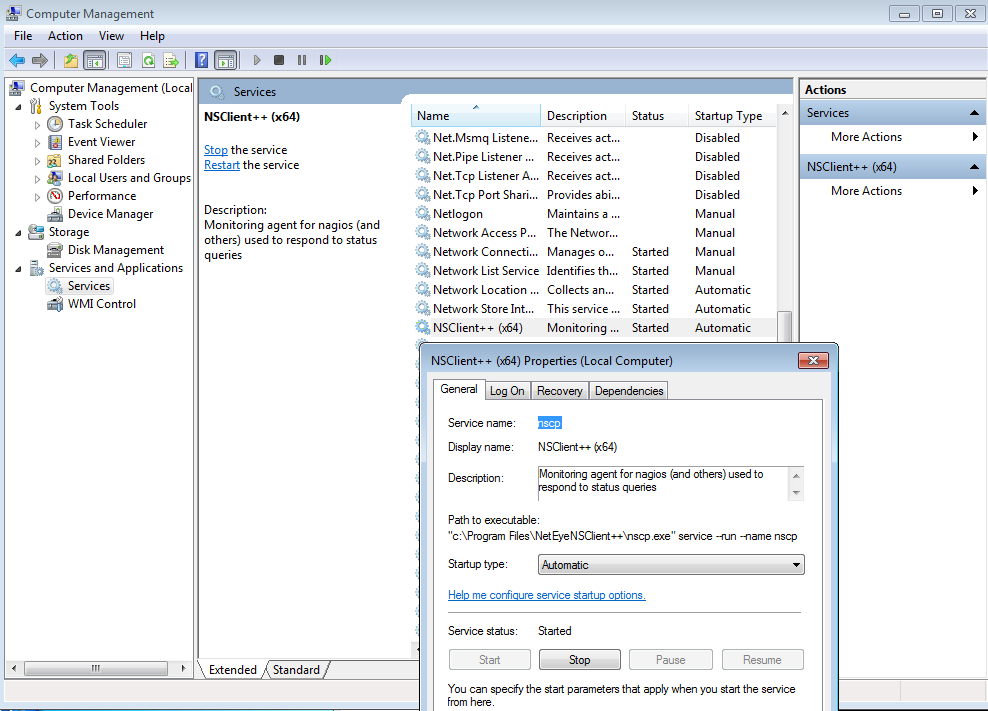Screen dimensions: 988x711
Task: Select the Event Viewer icon
Action: [55, 142]
